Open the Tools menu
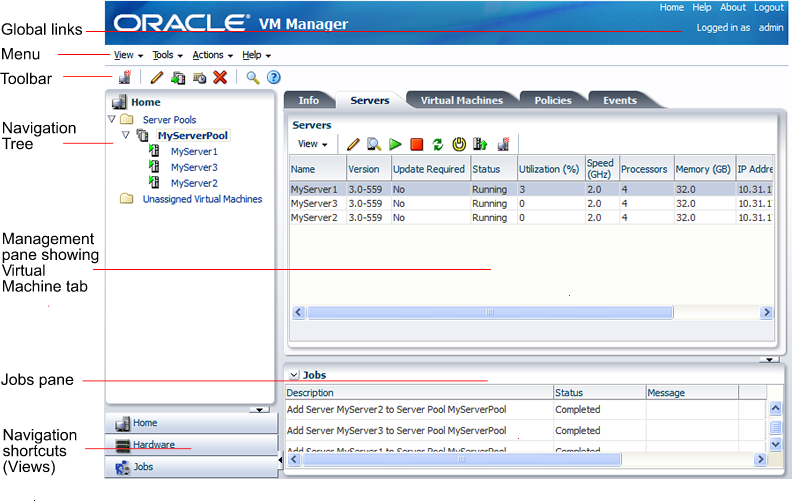The image size is (792, 501). pos(168,55)
